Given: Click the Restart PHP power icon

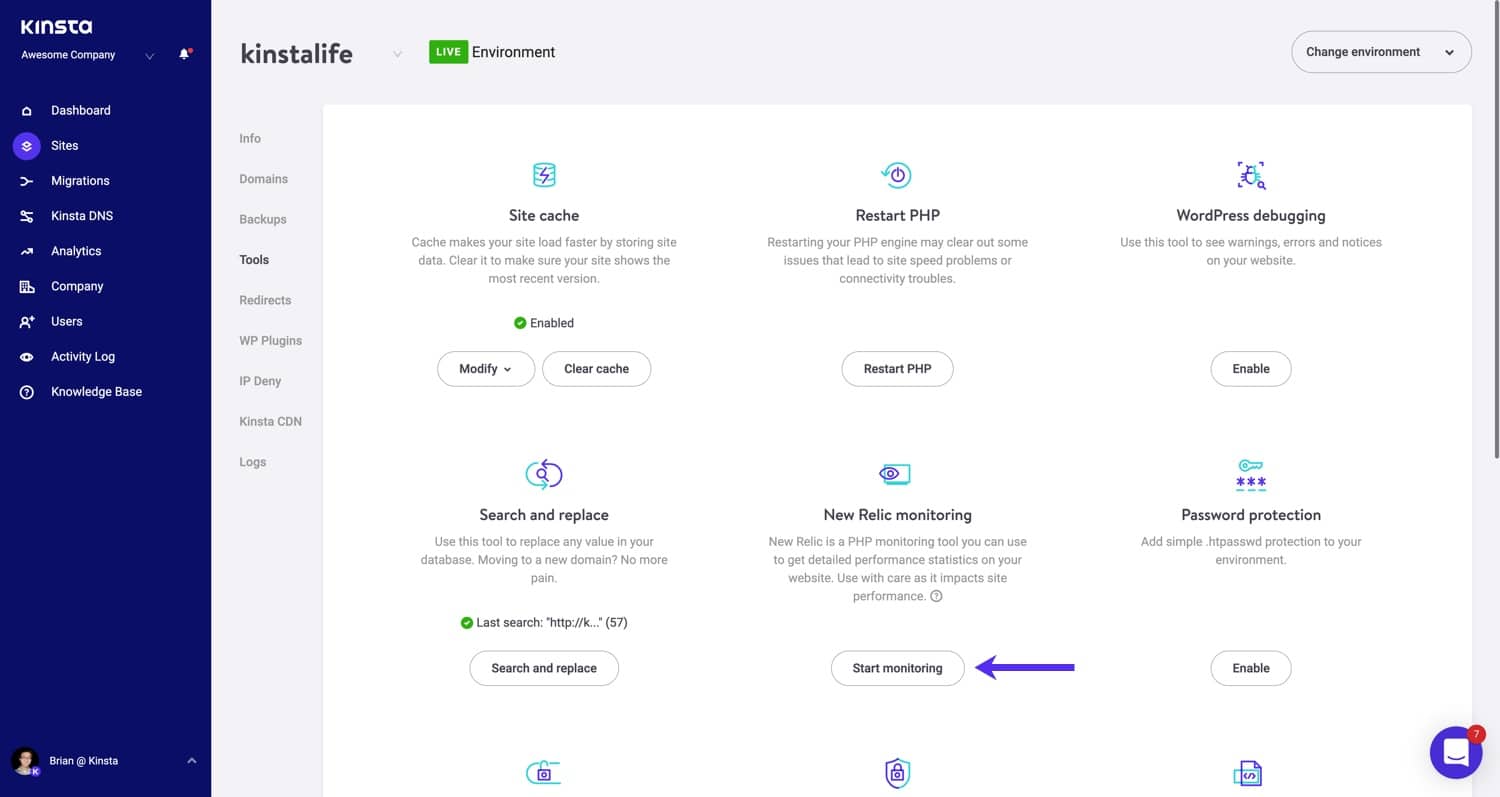Looking at the screenshot, I should point(897,175).
